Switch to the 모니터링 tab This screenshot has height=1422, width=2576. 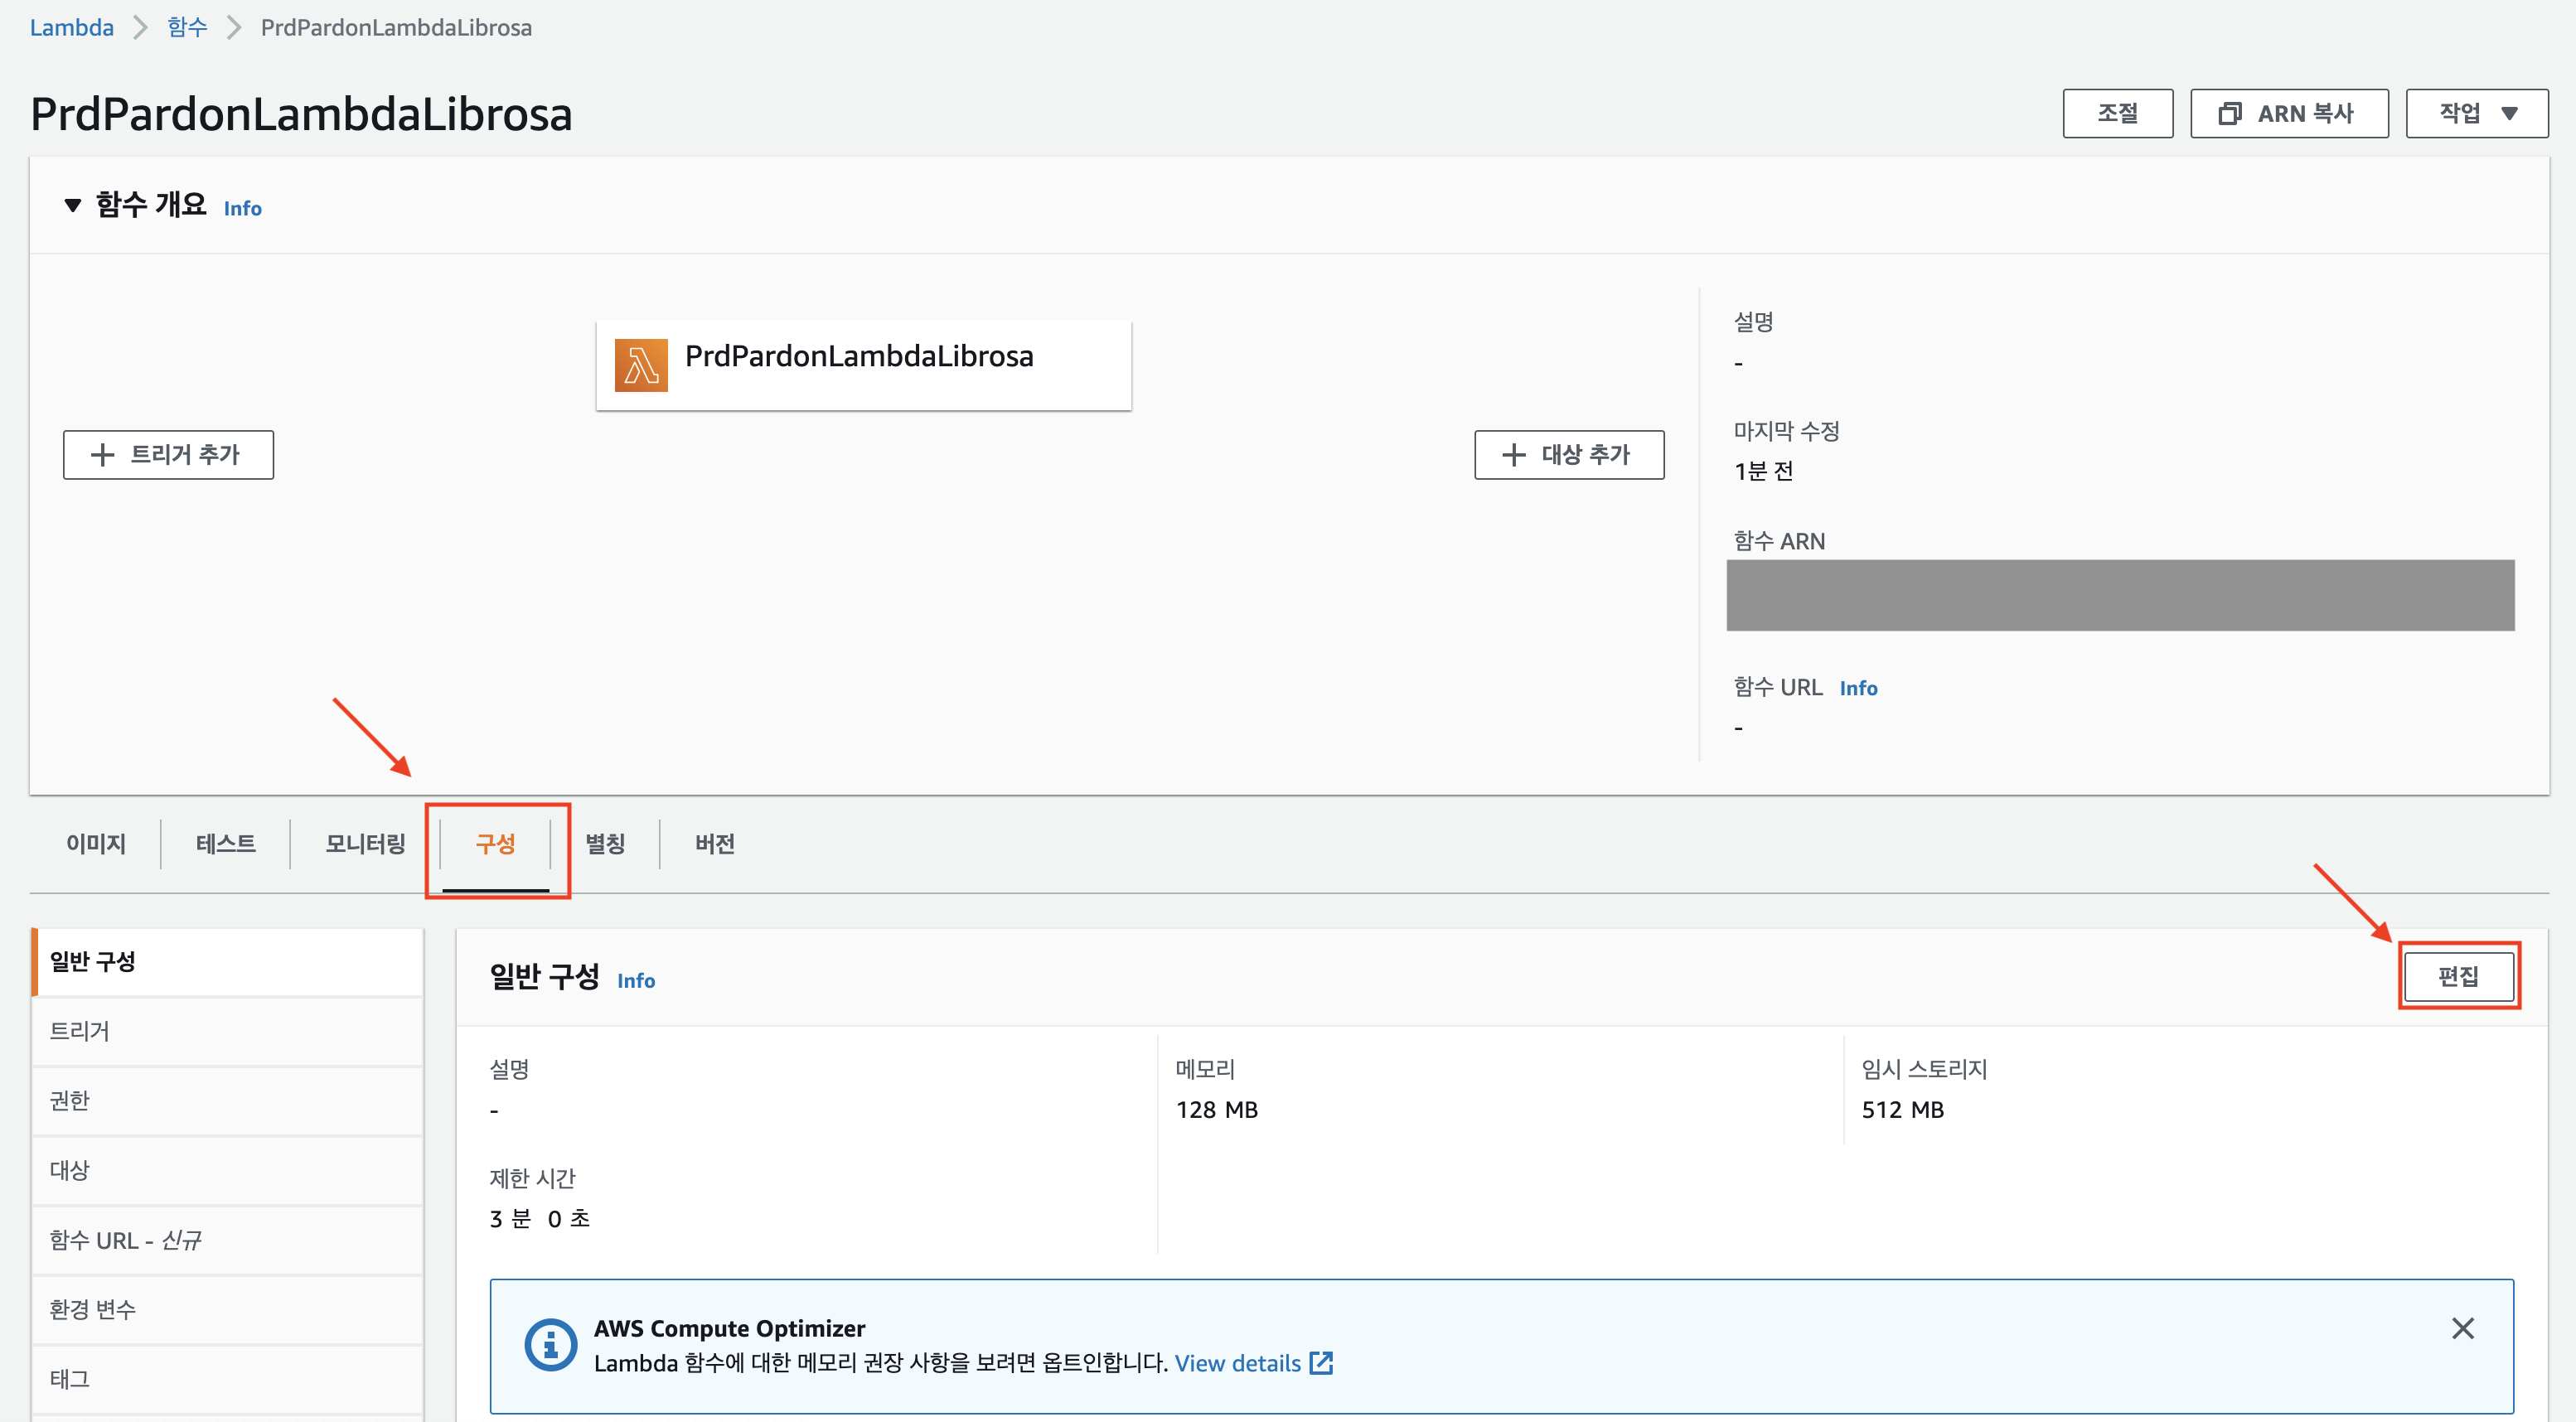tap(365, 844)
